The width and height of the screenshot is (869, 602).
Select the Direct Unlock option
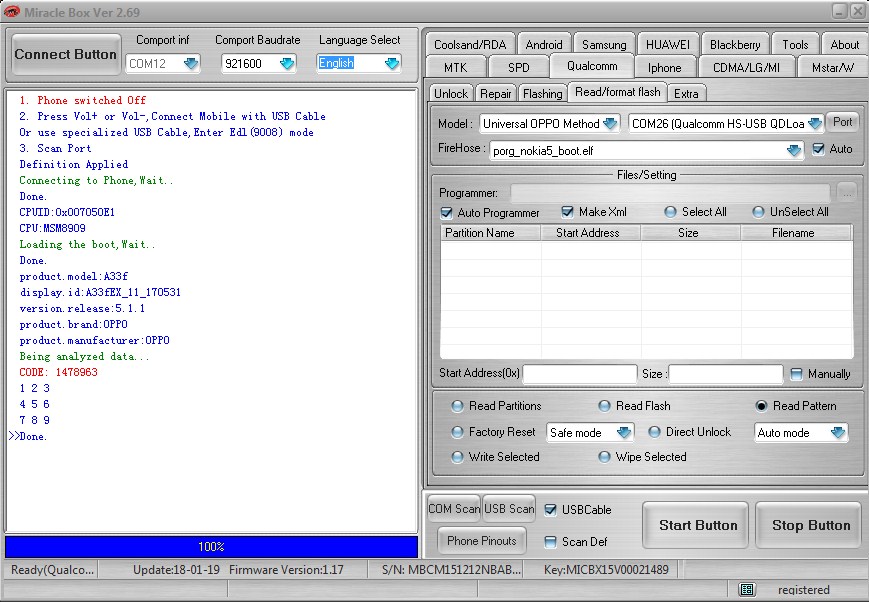(x=655, y=432)
